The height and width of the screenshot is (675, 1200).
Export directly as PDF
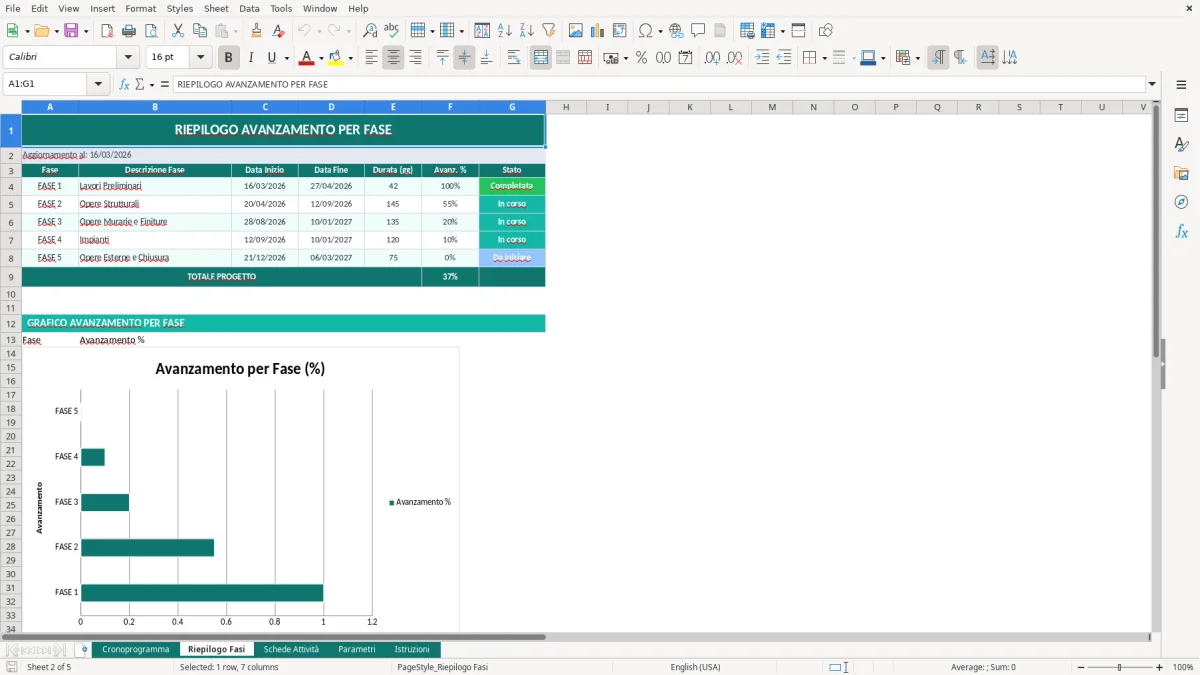tap(107, 31)
